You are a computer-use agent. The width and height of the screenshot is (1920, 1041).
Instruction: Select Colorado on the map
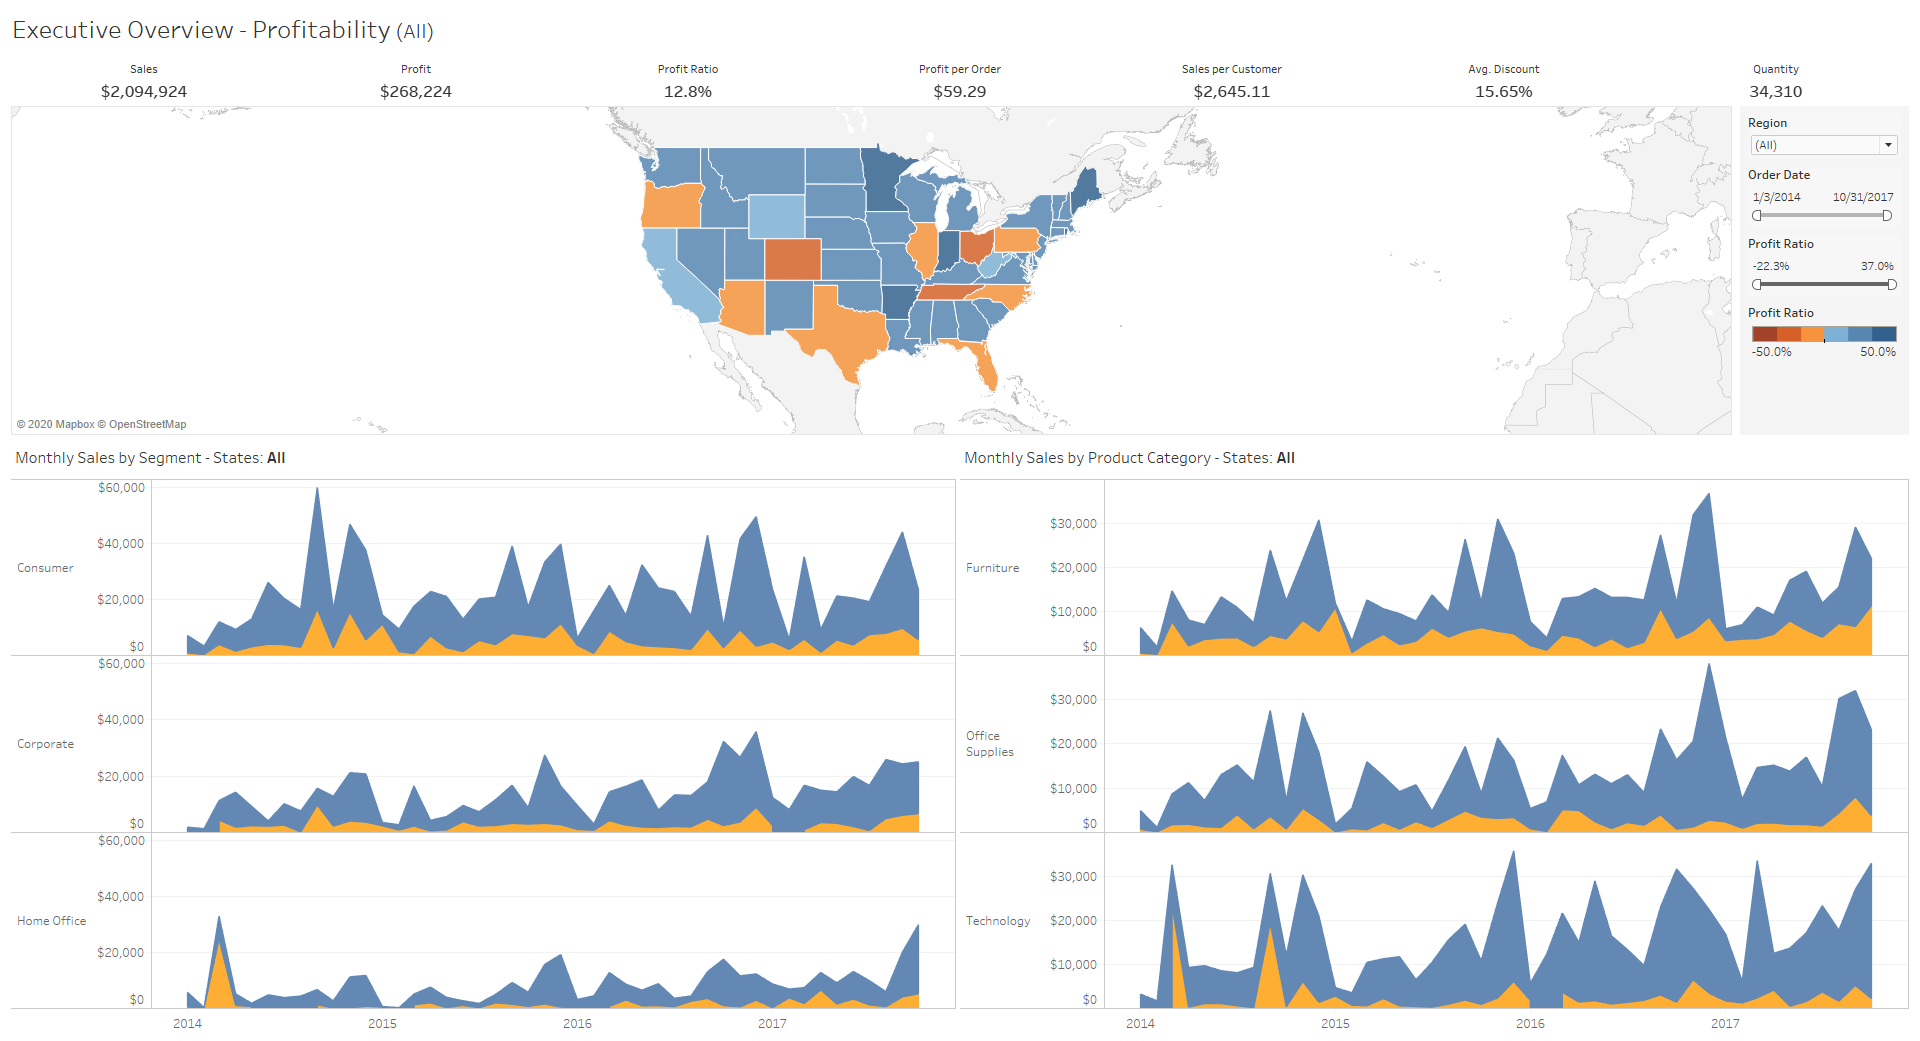click(793, 259)
